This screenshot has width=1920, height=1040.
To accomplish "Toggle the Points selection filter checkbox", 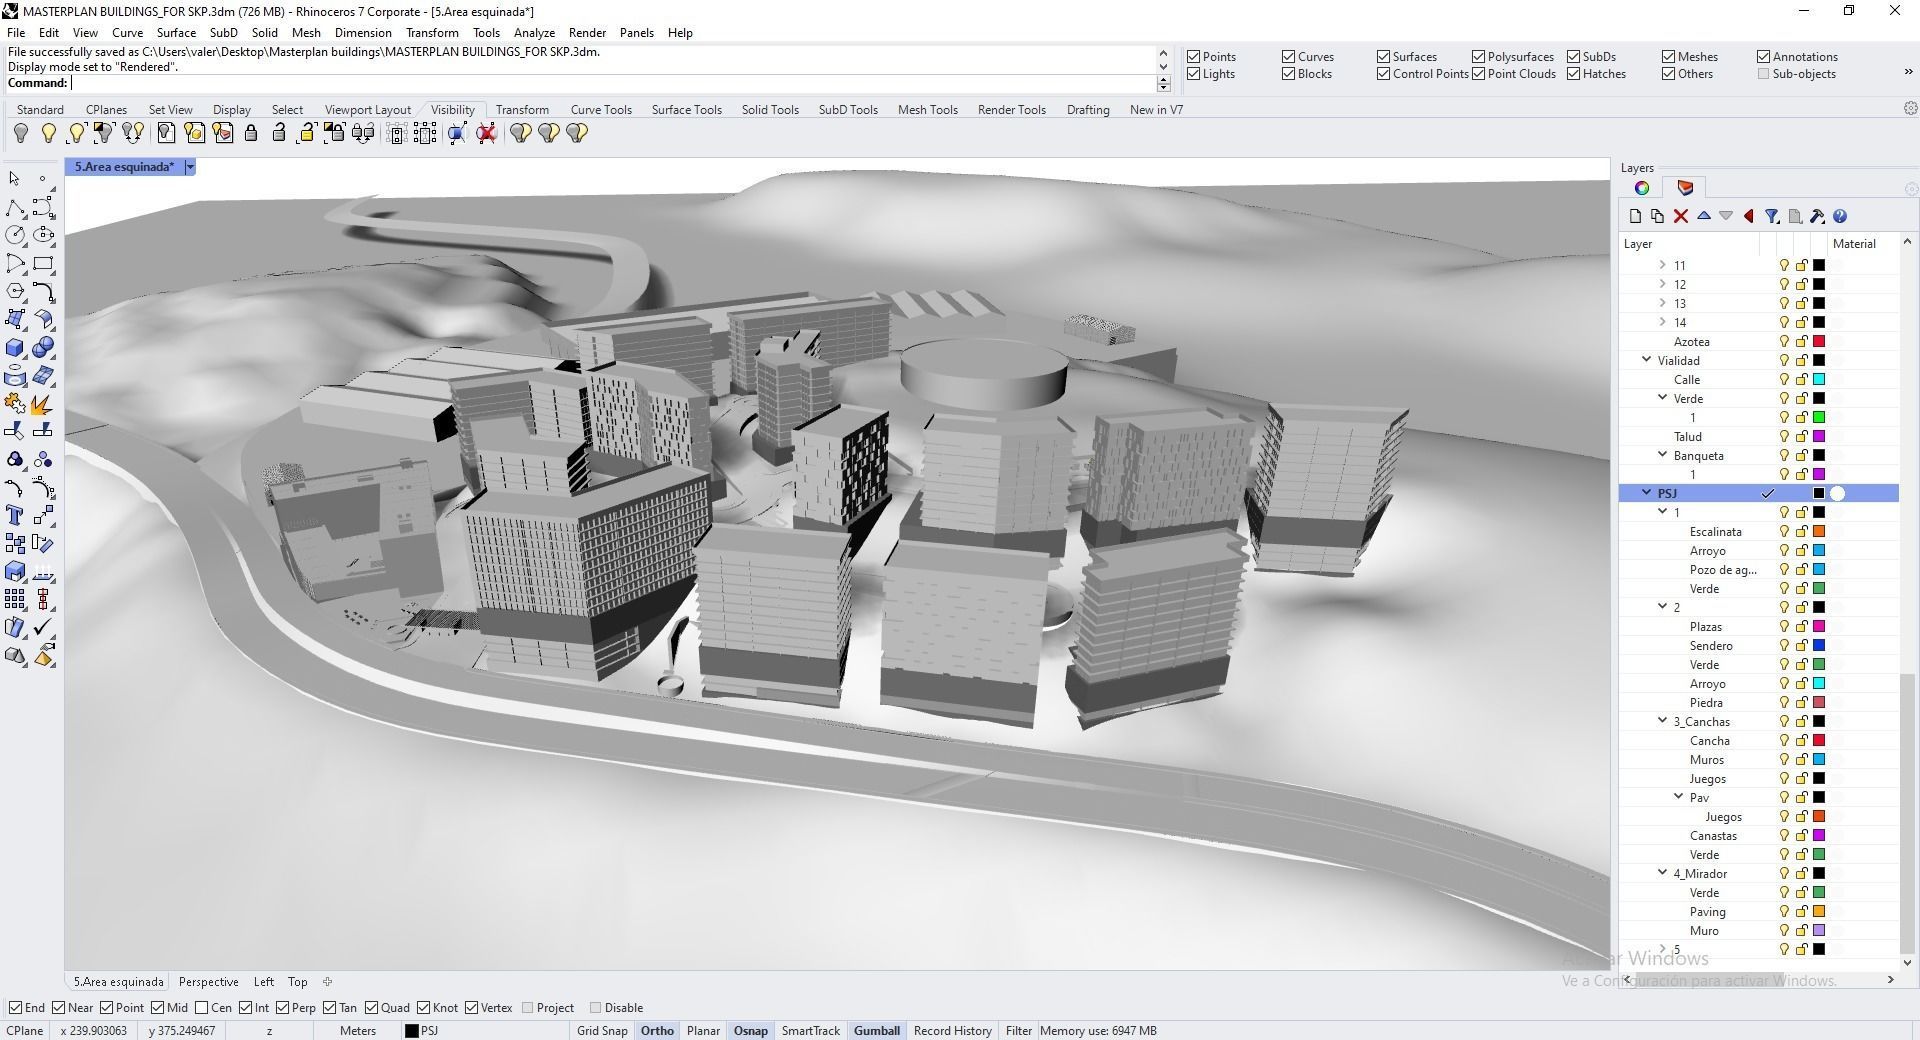I will (1193, 57).
